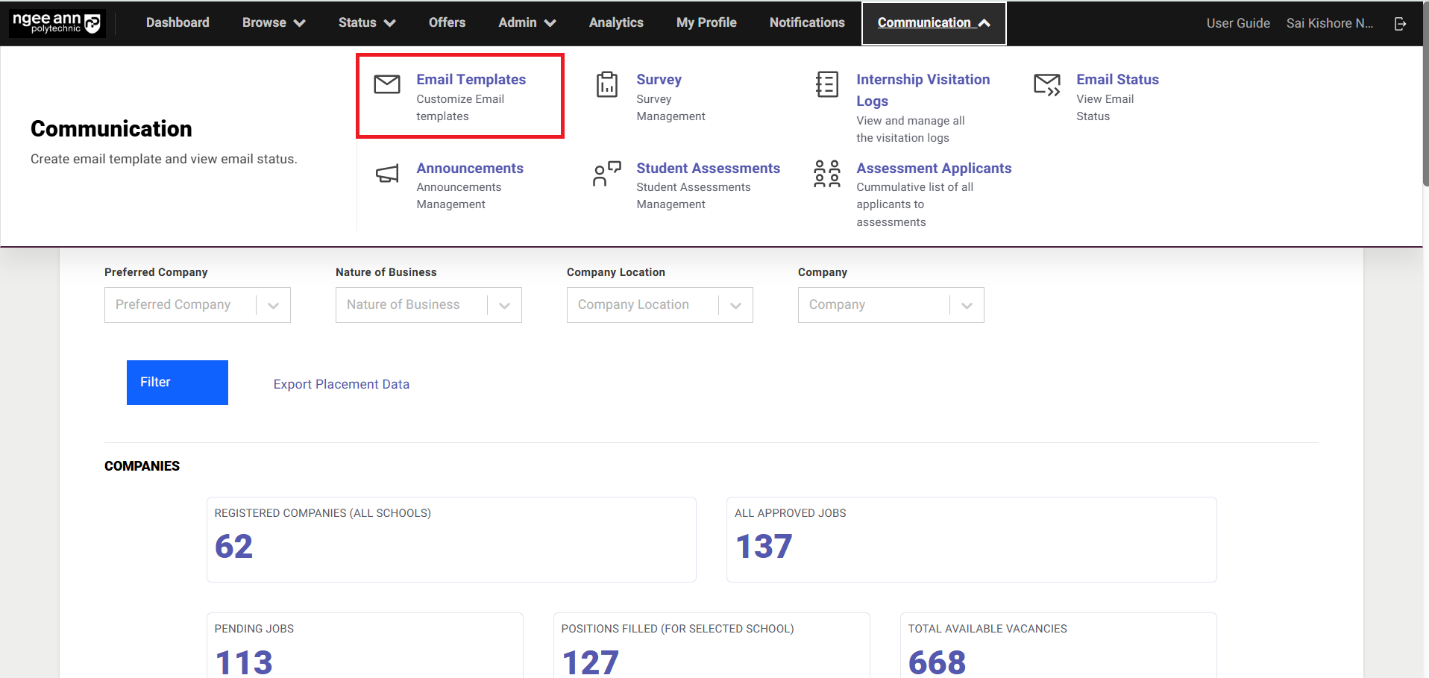Click the Student Assessments icon
The image size is (1429, 678).
[607, 174]
